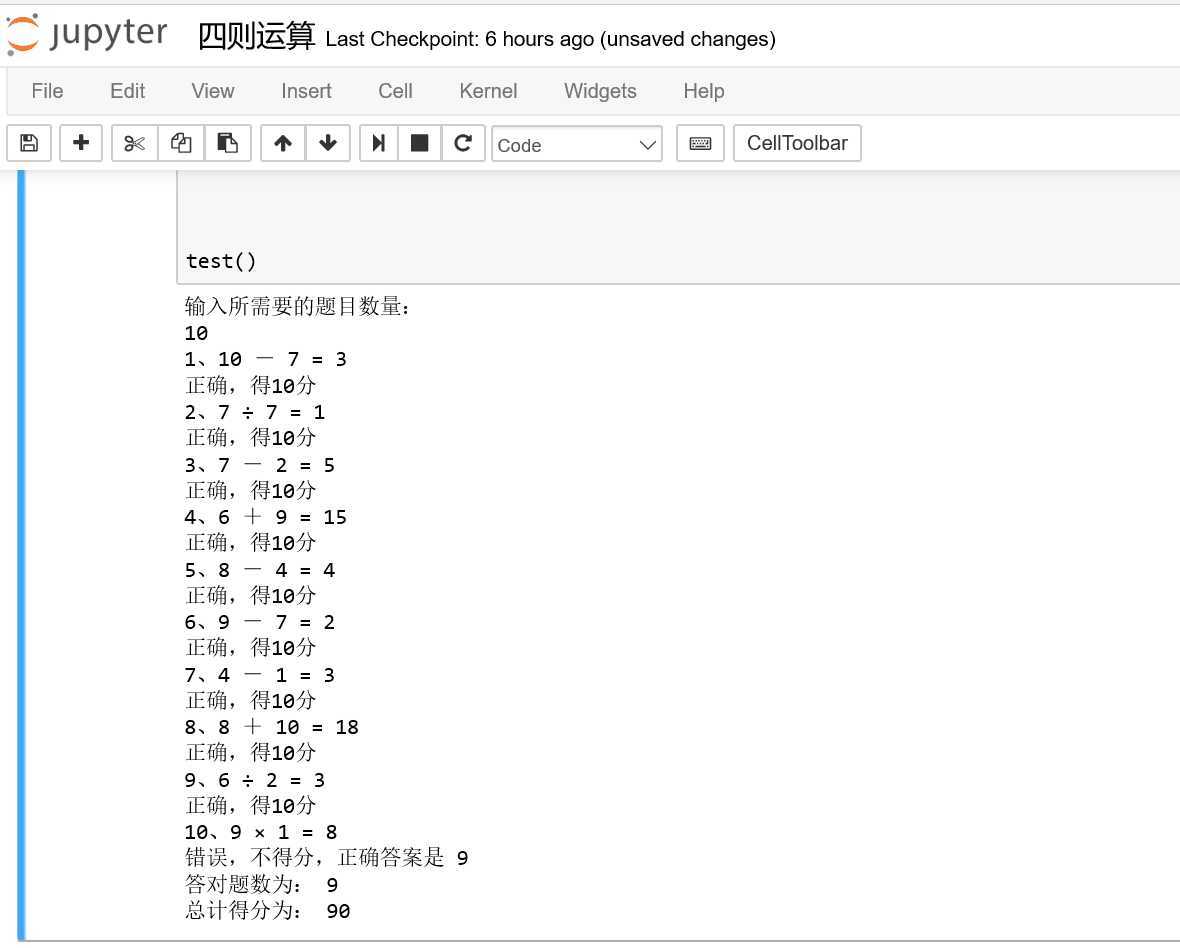The height and width of the screenshot is (948, 1180).
Task: Move selected cell down arrow
Action: 327,143
